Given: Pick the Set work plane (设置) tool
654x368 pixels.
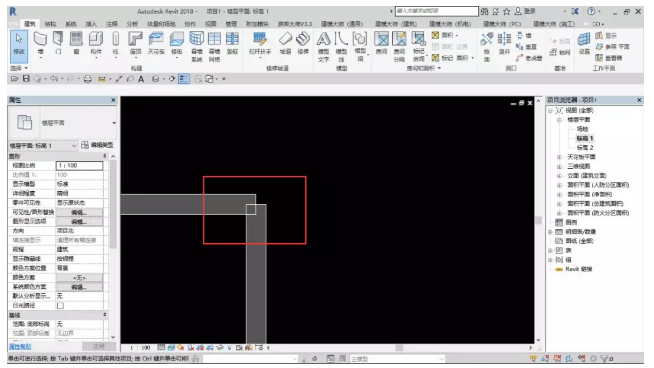Looking at the screenshot, I should click(584, 43).
